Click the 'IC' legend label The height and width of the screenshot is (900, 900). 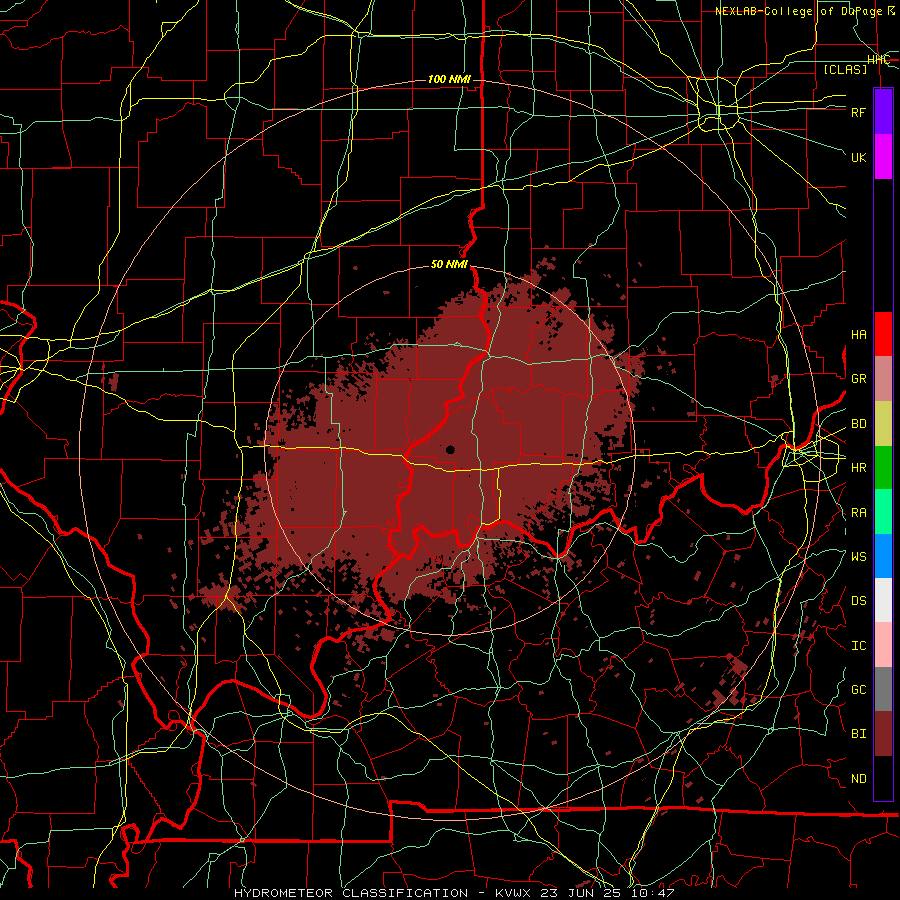(858, 646)
